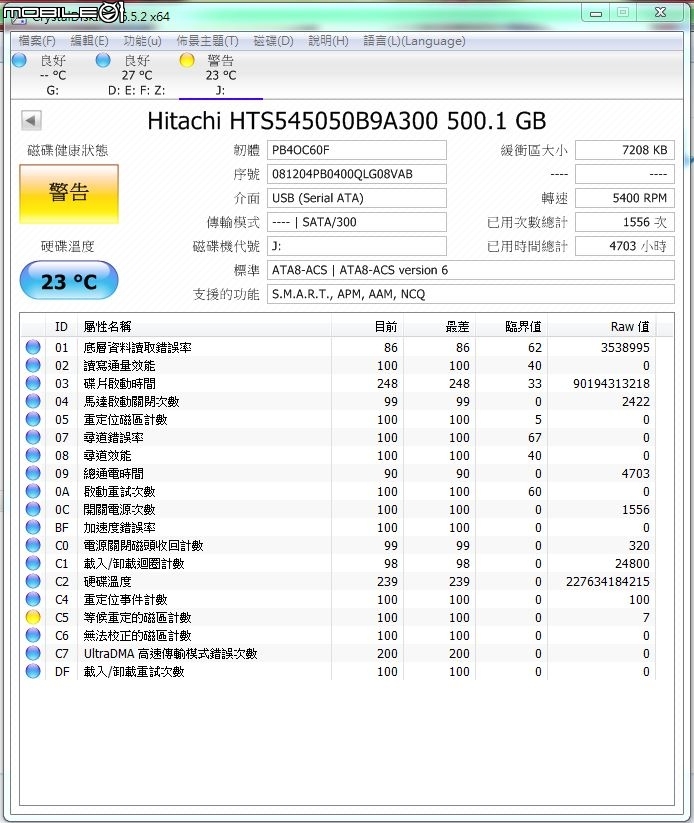Viewport: 694px width, 823px height.
Task: Click the Raw 值 column header
Action: click(602, 326)
